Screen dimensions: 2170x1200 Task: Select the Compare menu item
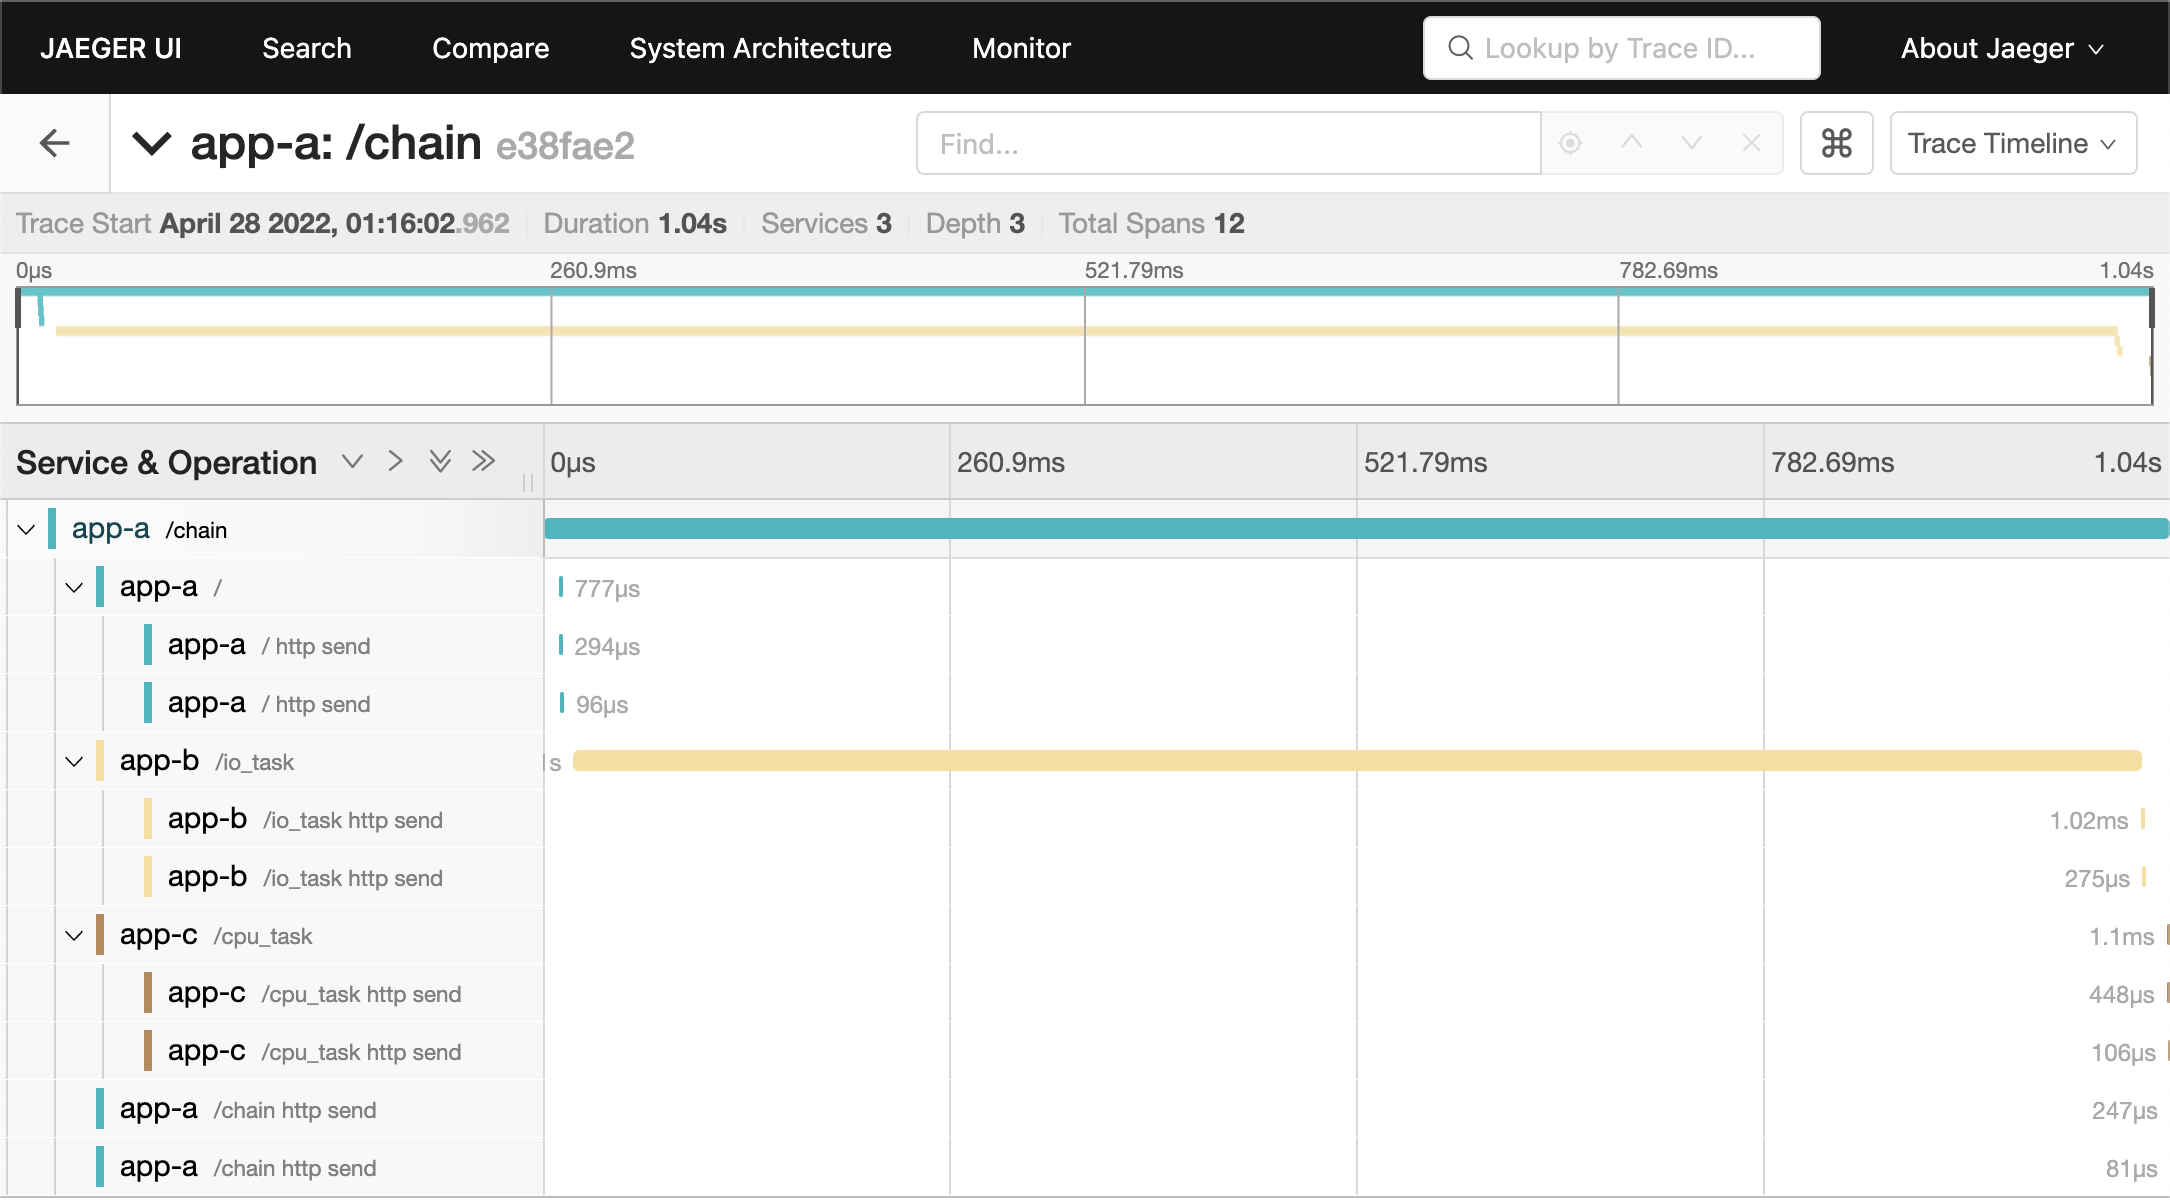(x=490, y=47)
